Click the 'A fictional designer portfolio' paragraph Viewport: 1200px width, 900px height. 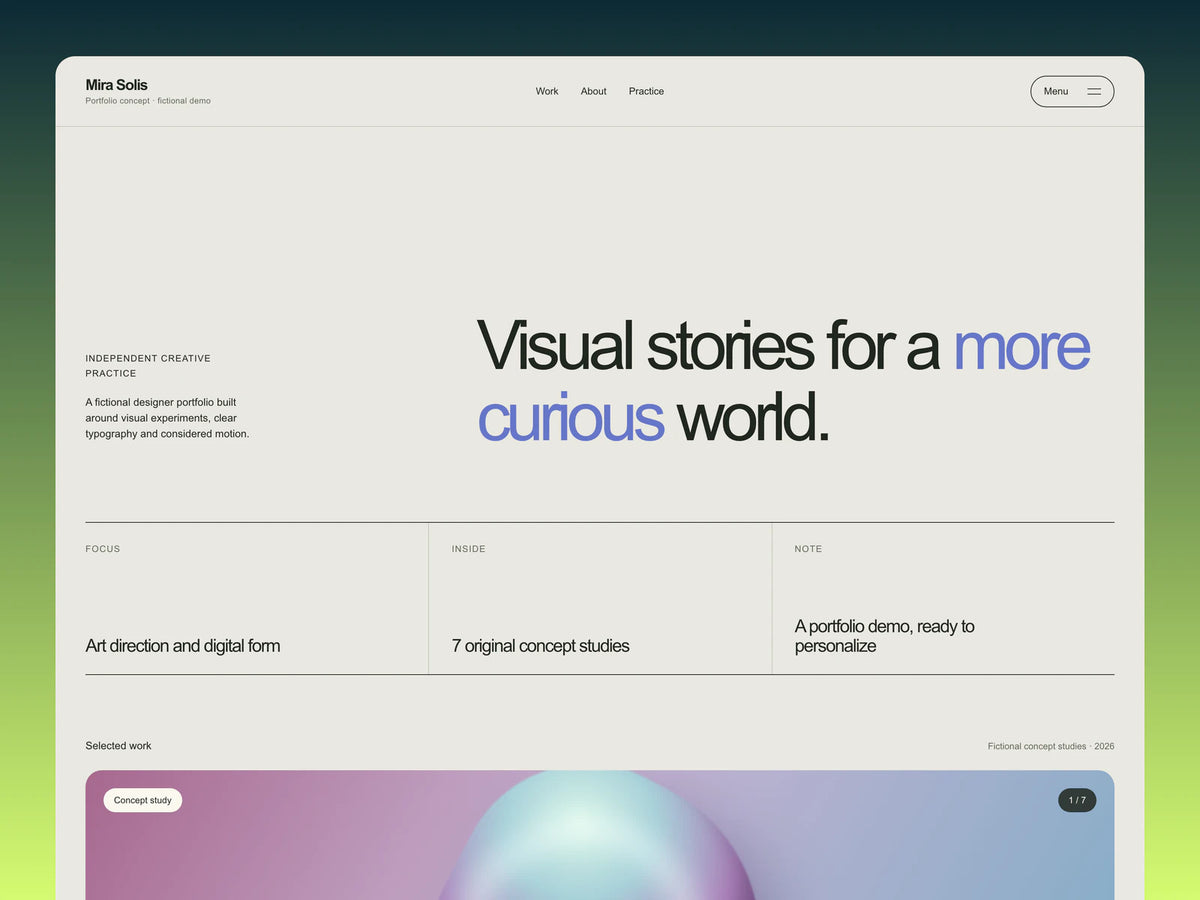coord(167,418)
